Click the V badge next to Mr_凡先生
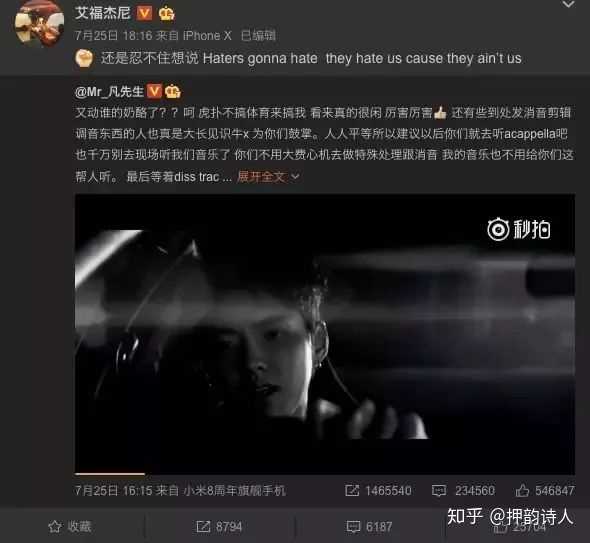Viewport: 590px width, 543px height. [154, 91]
